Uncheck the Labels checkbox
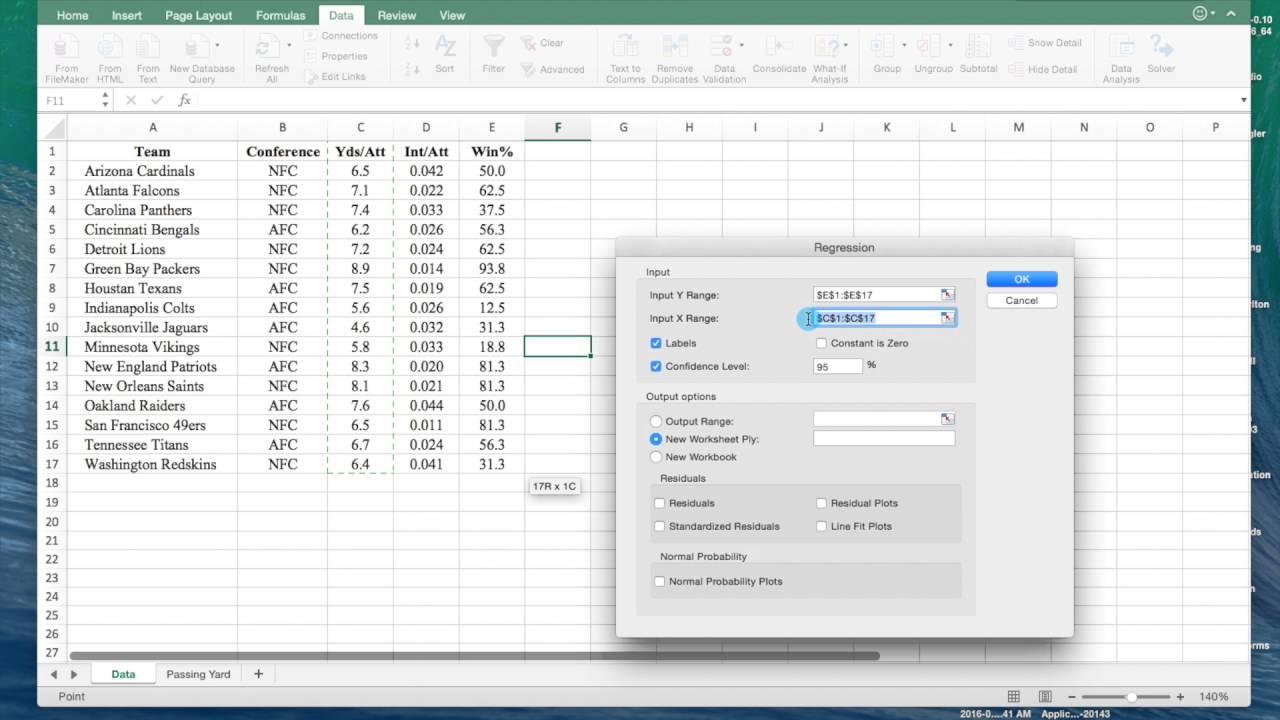Viewport: 1280px width, 720px height. pos(656,343)
